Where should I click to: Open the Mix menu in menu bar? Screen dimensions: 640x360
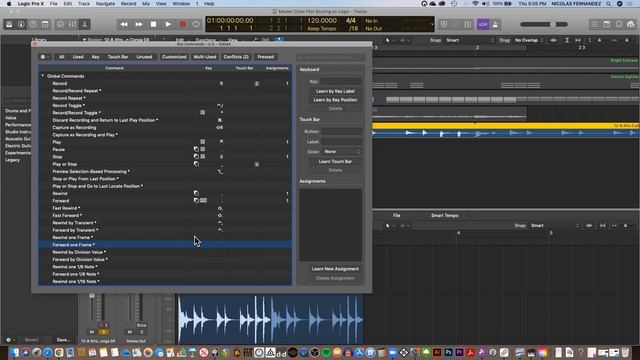pos(146,4)
